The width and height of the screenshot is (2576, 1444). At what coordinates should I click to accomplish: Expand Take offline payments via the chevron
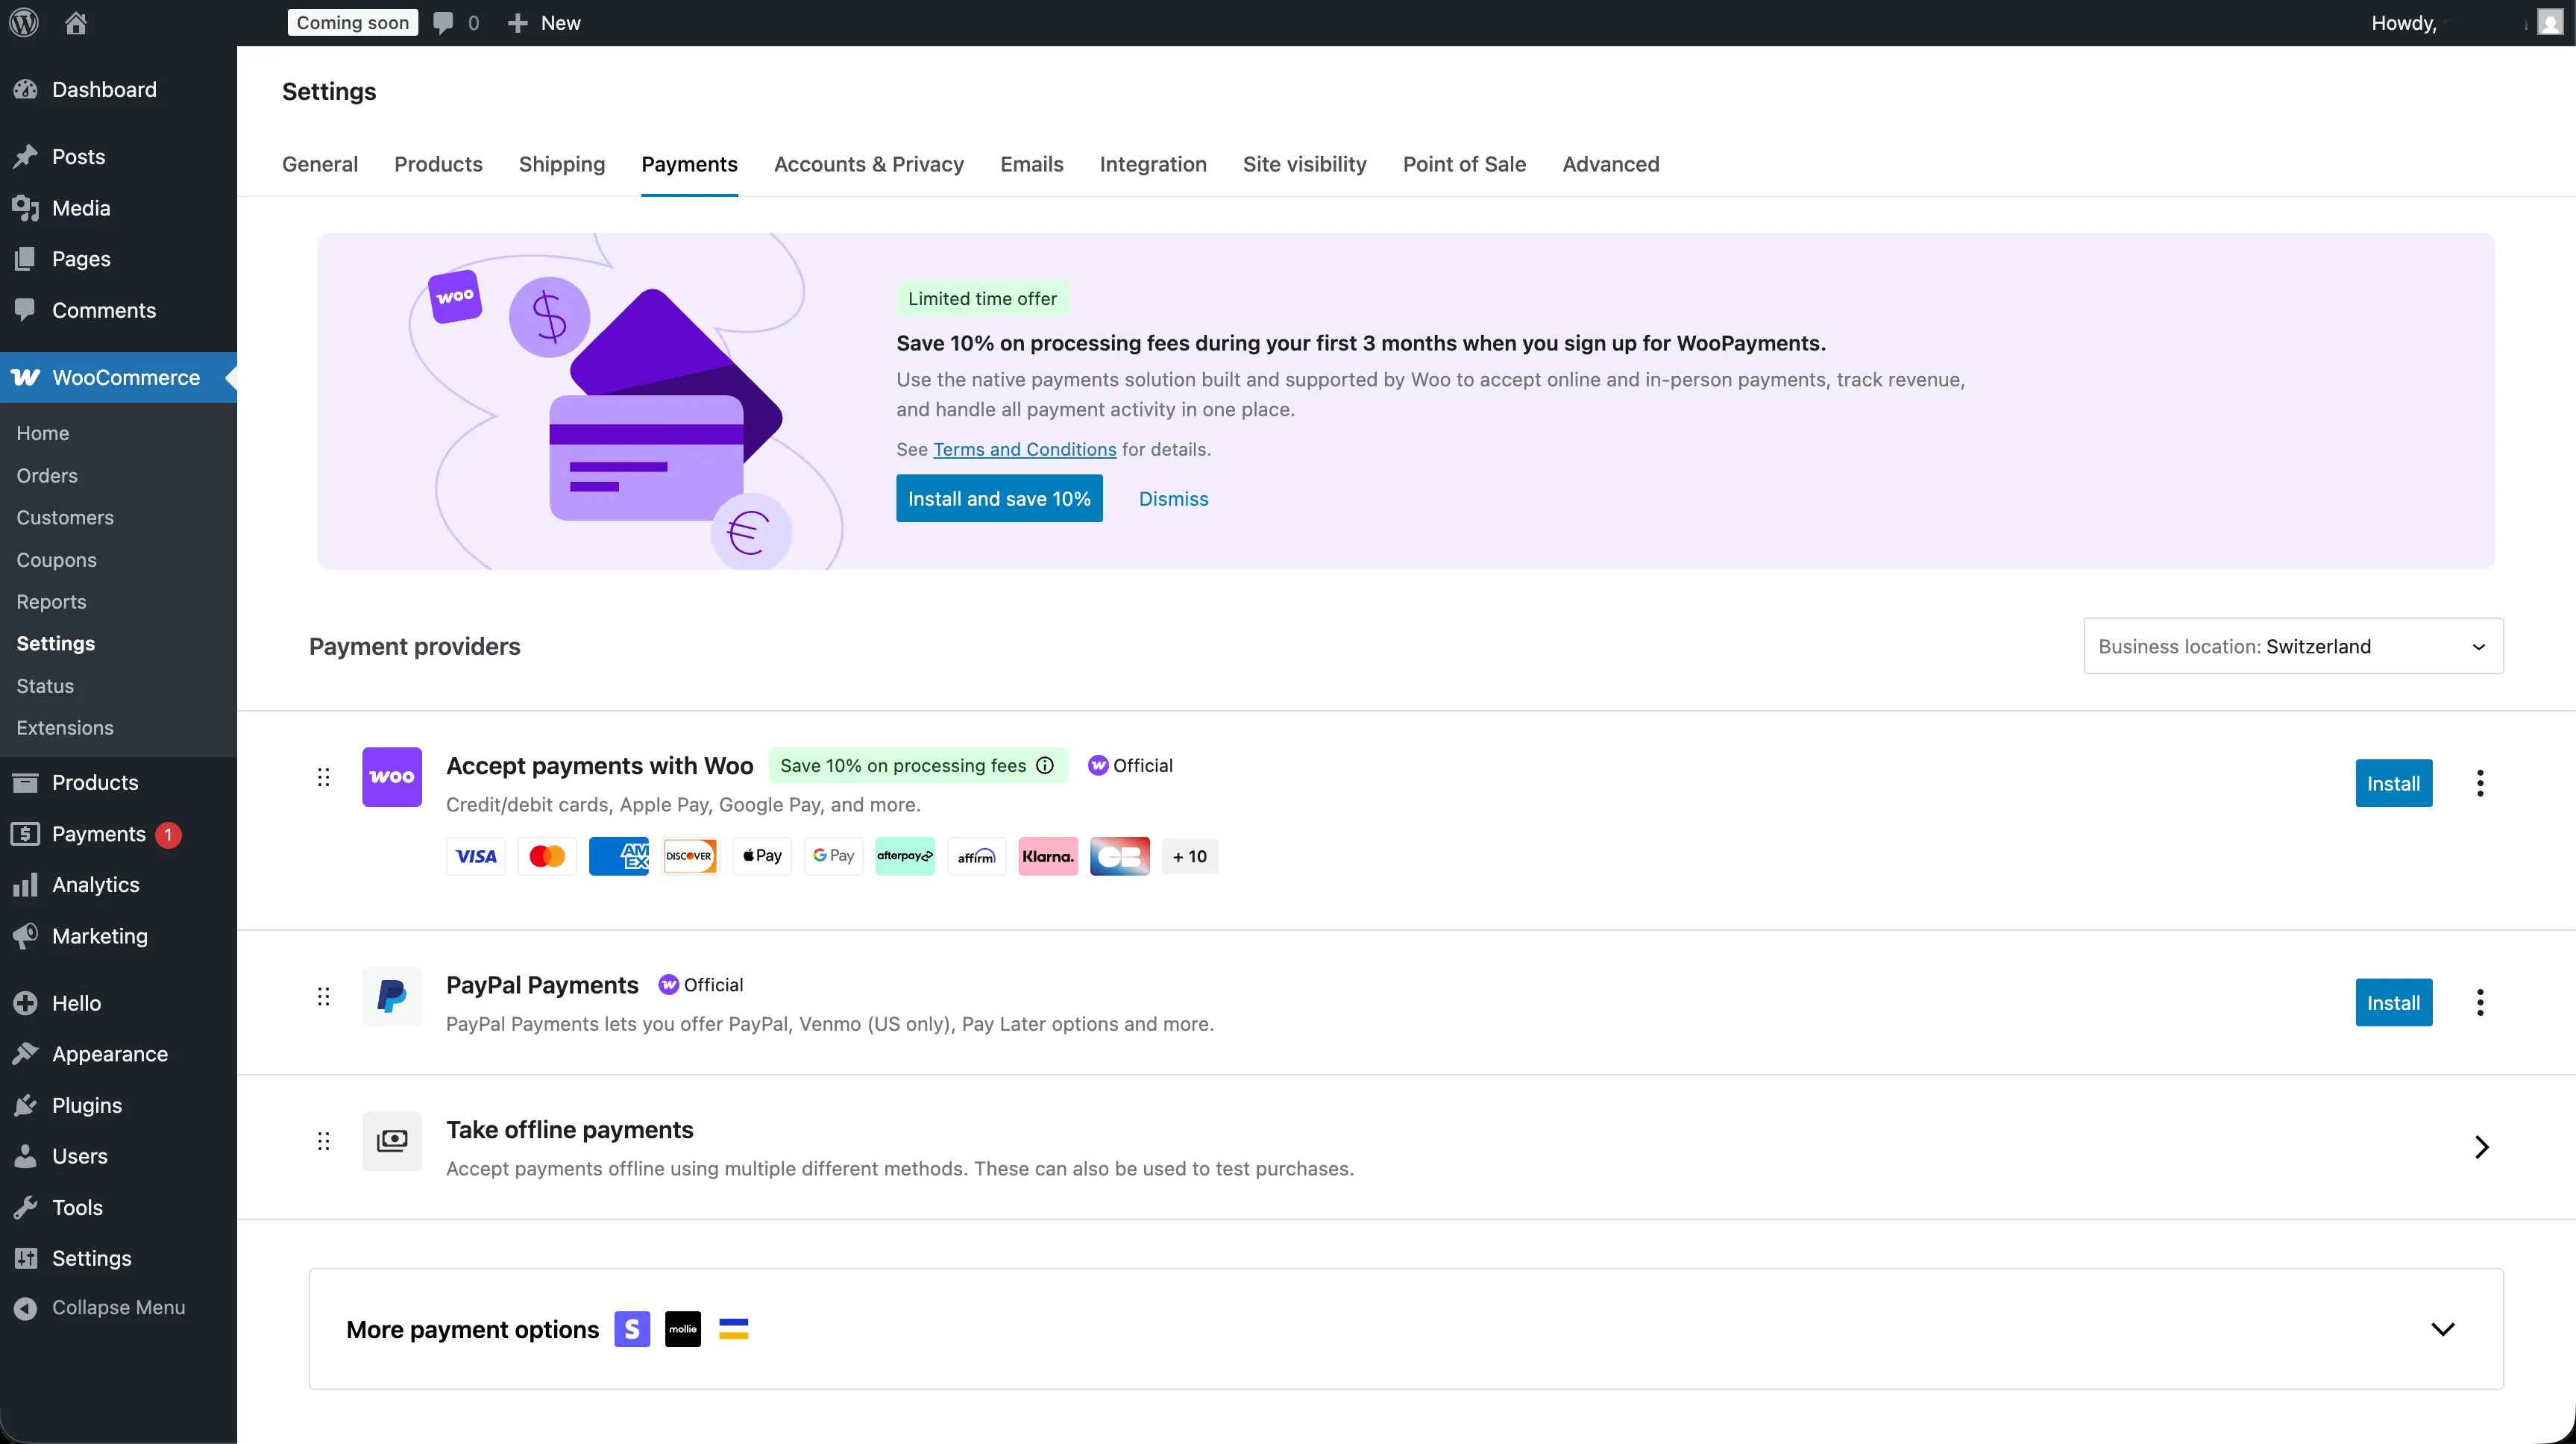tap(2481, 1147)
